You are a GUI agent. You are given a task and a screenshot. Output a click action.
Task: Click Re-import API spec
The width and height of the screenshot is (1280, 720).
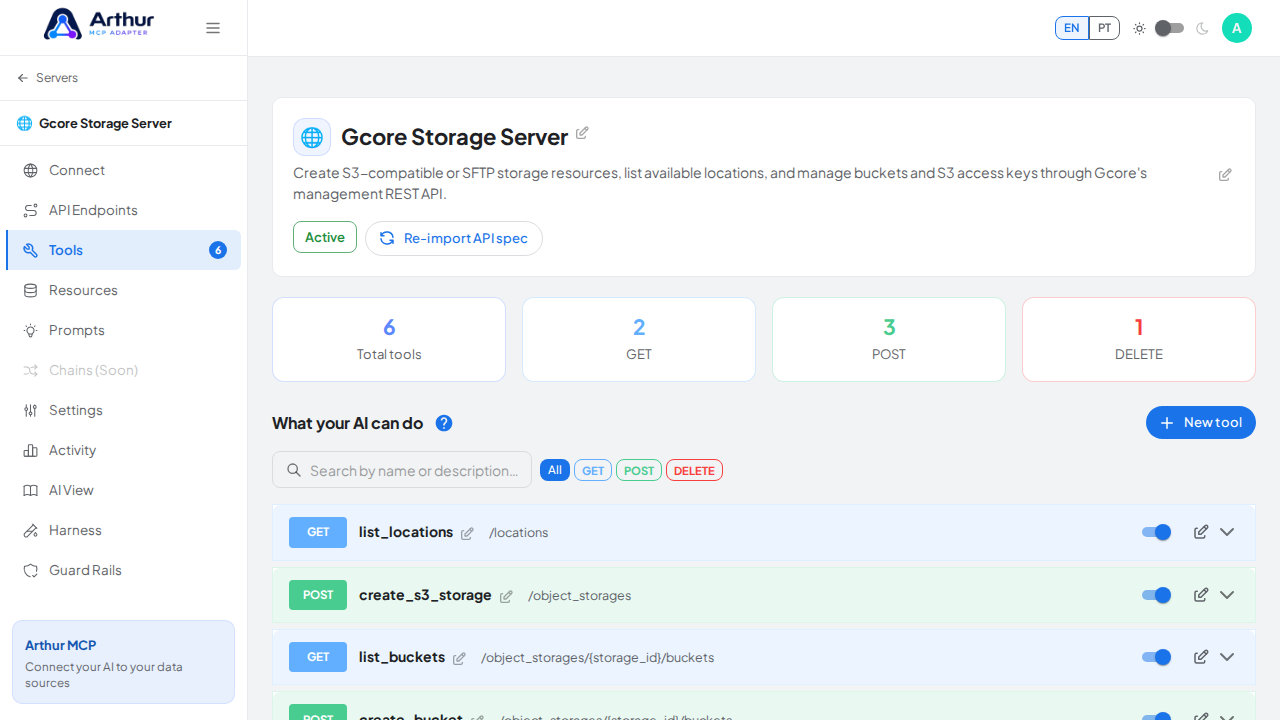tap(454, 238)
